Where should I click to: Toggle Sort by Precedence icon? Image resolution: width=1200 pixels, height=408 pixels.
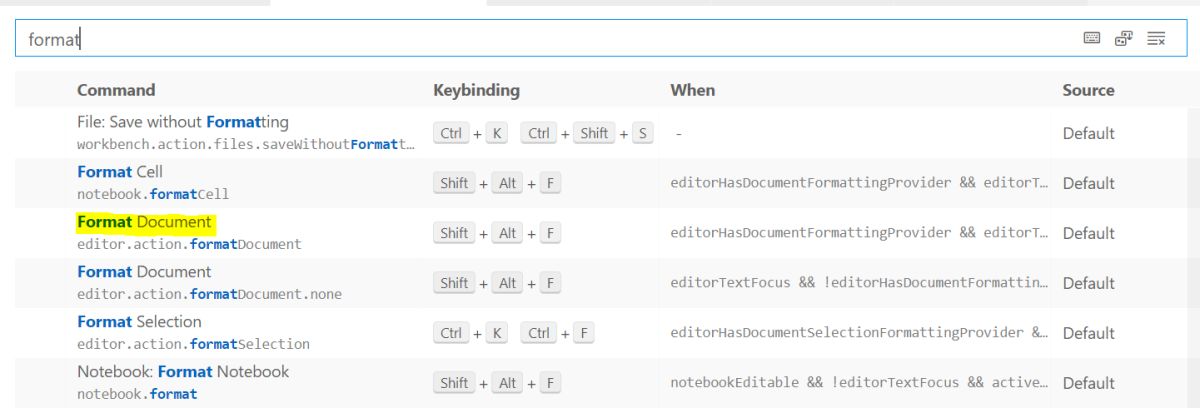[1124, 38]
